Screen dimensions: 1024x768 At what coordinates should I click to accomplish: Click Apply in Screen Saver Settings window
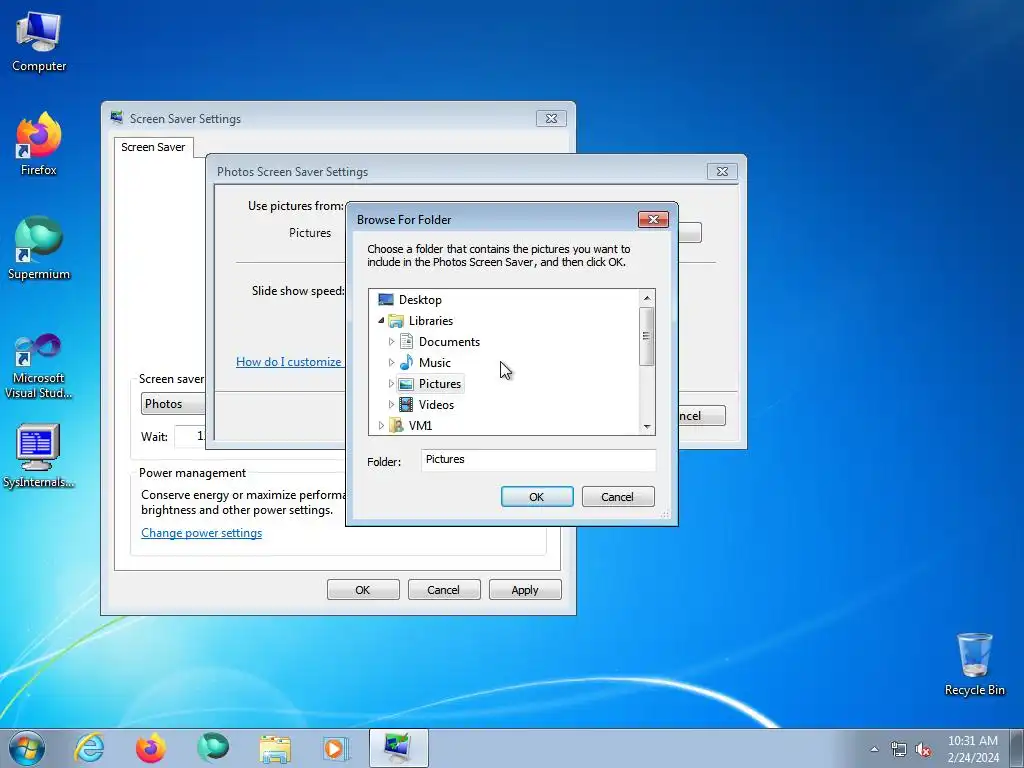[525, 590]
